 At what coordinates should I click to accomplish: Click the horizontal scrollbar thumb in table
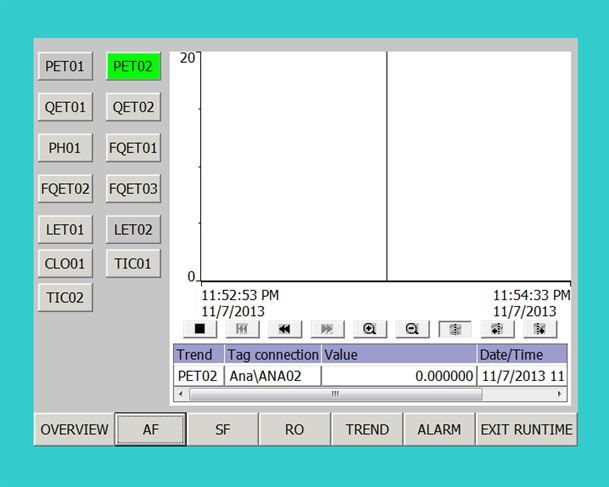tap(335, 394)
